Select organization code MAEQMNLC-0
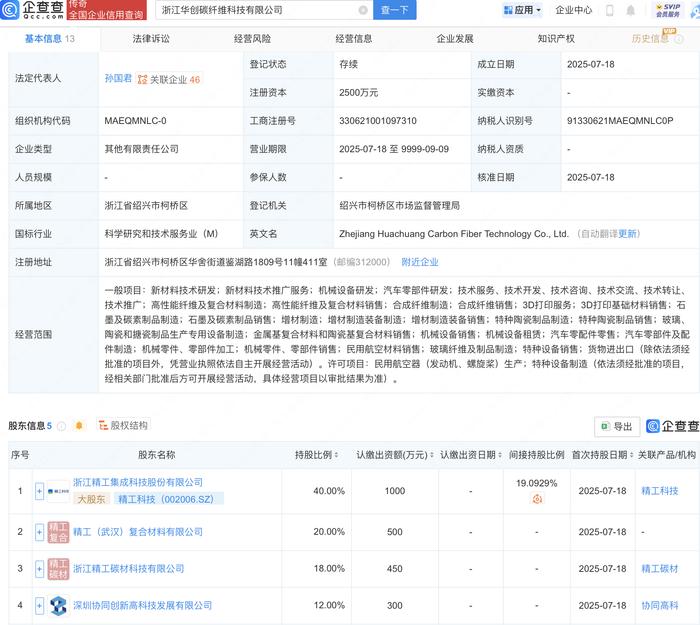The height and width of the screenshot is (625, 700). click(x=135, y=121)
